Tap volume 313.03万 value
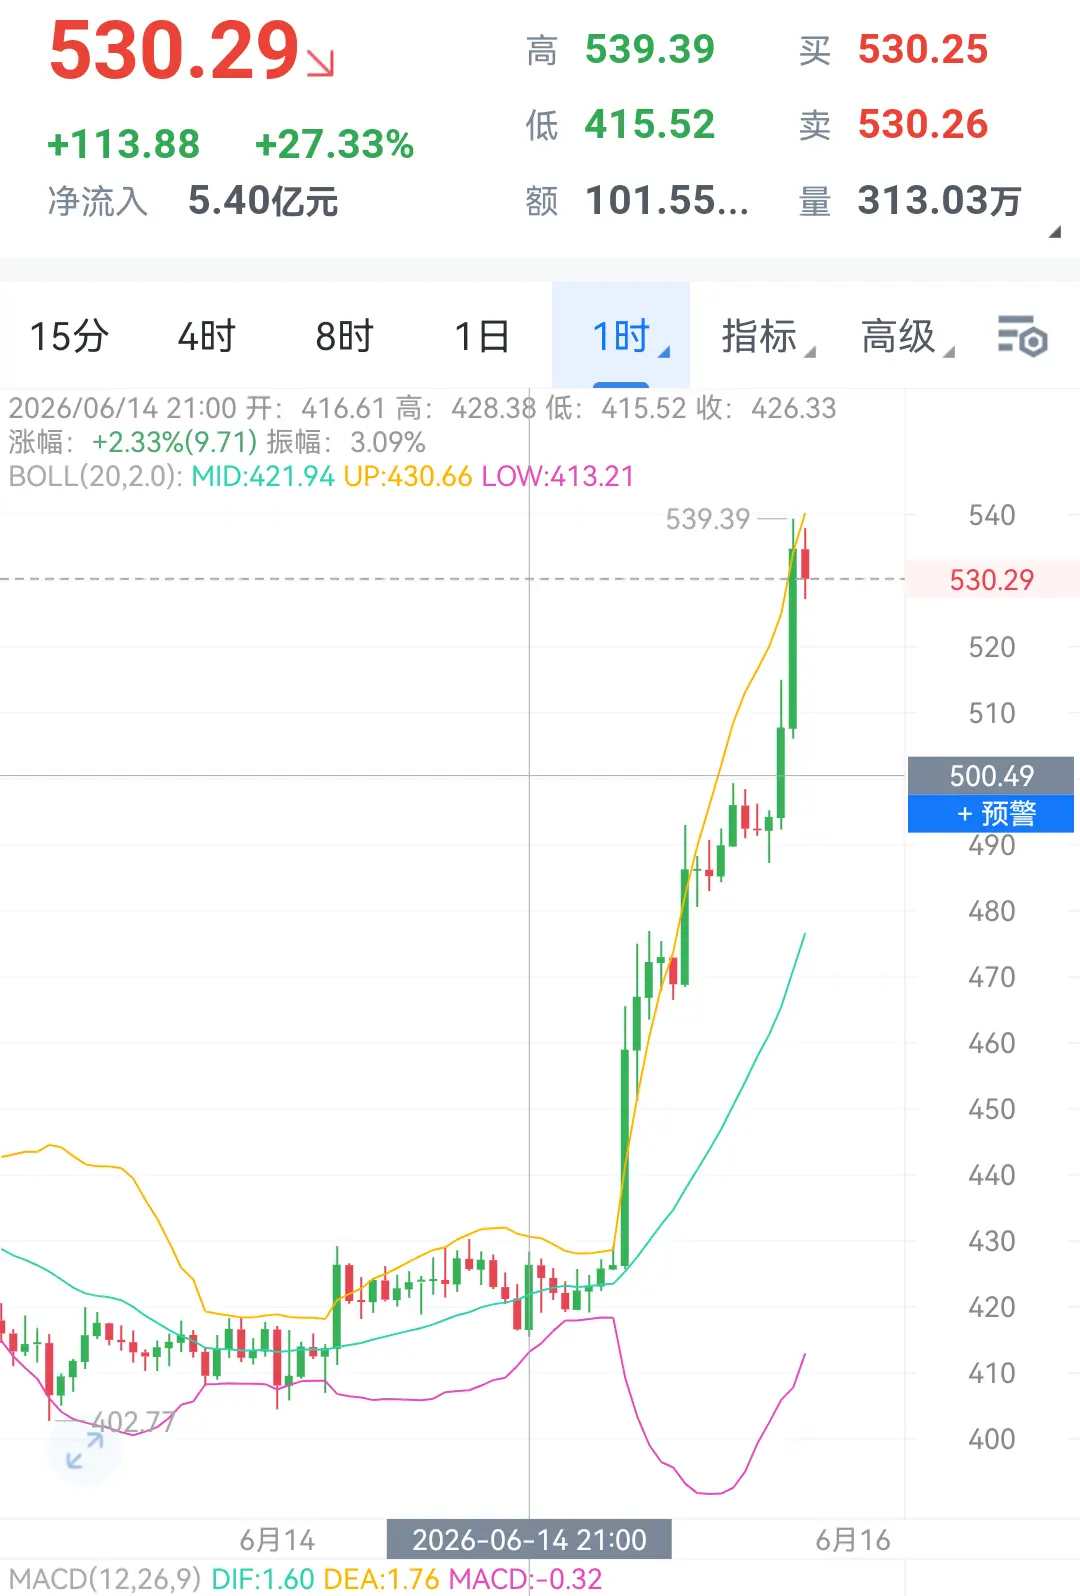This screenshot has width=1080, height=1596. tap(939, 201)
